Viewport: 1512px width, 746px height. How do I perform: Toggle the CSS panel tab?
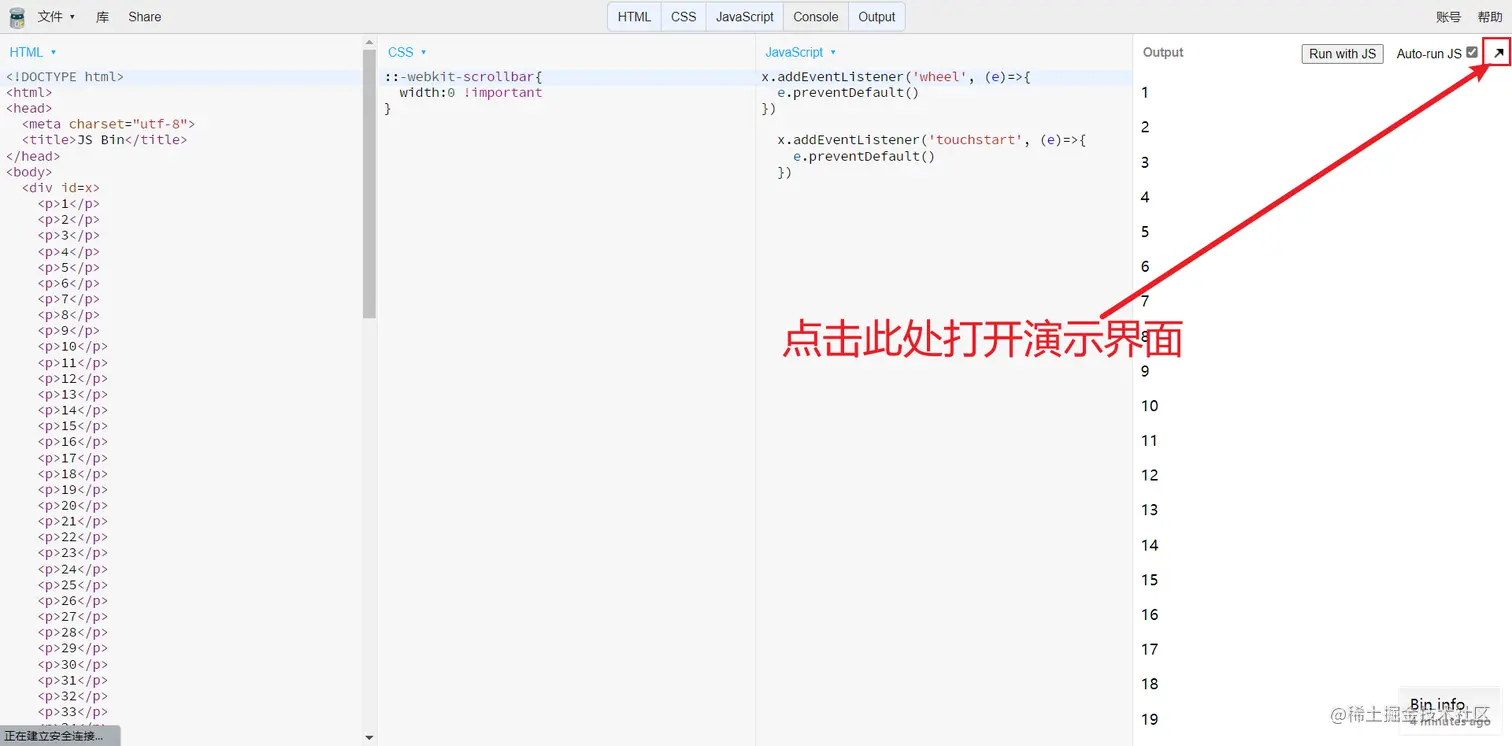tap(683, 16)
